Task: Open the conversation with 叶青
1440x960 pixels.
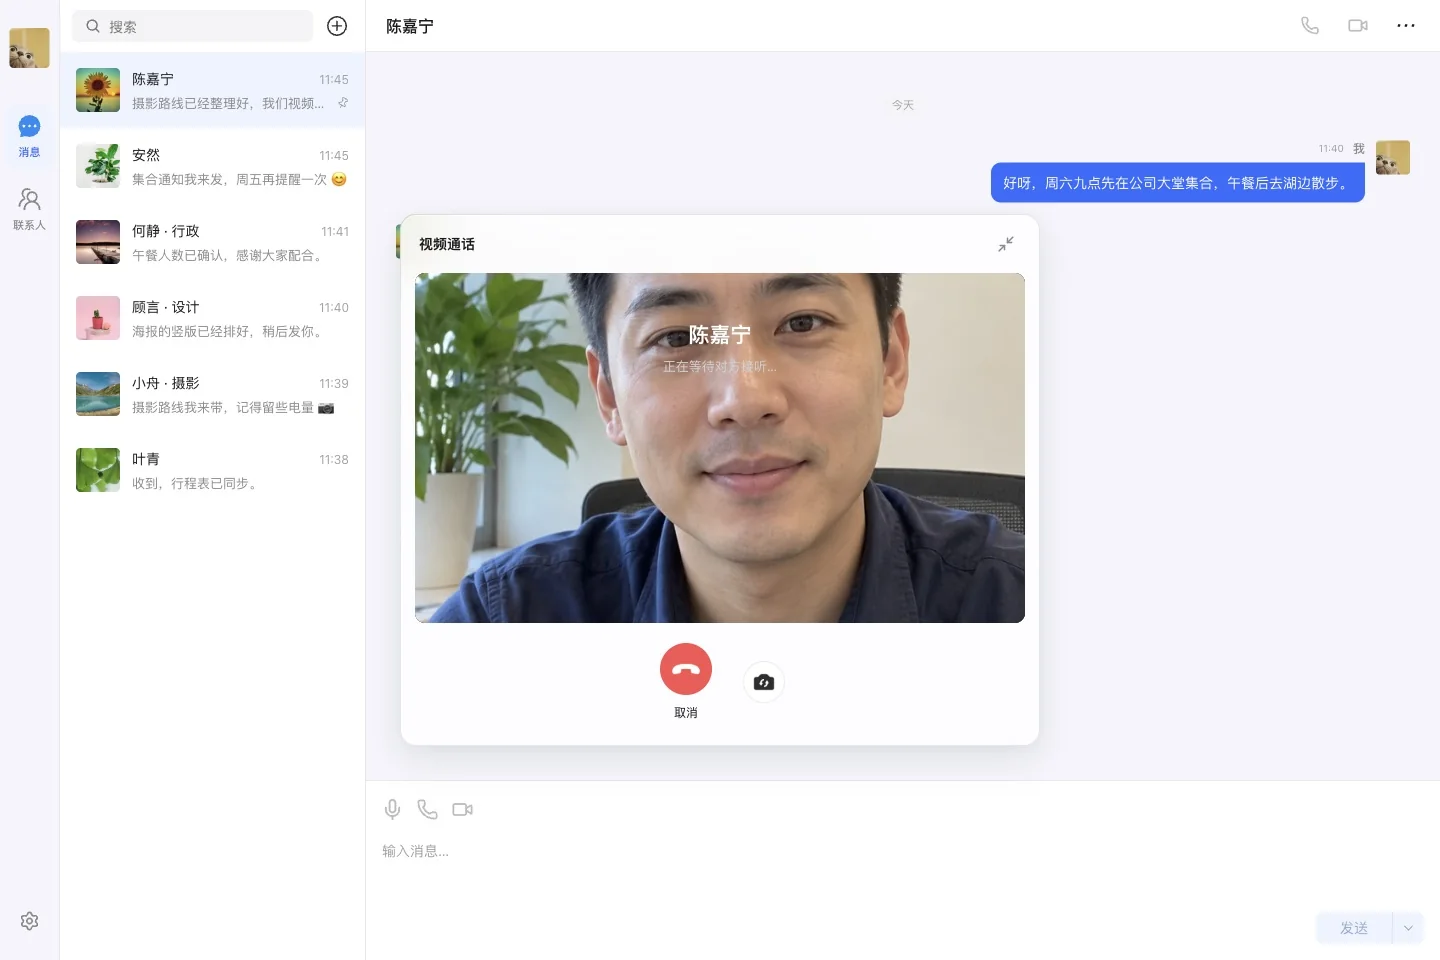Action: [x=212, y=470]
